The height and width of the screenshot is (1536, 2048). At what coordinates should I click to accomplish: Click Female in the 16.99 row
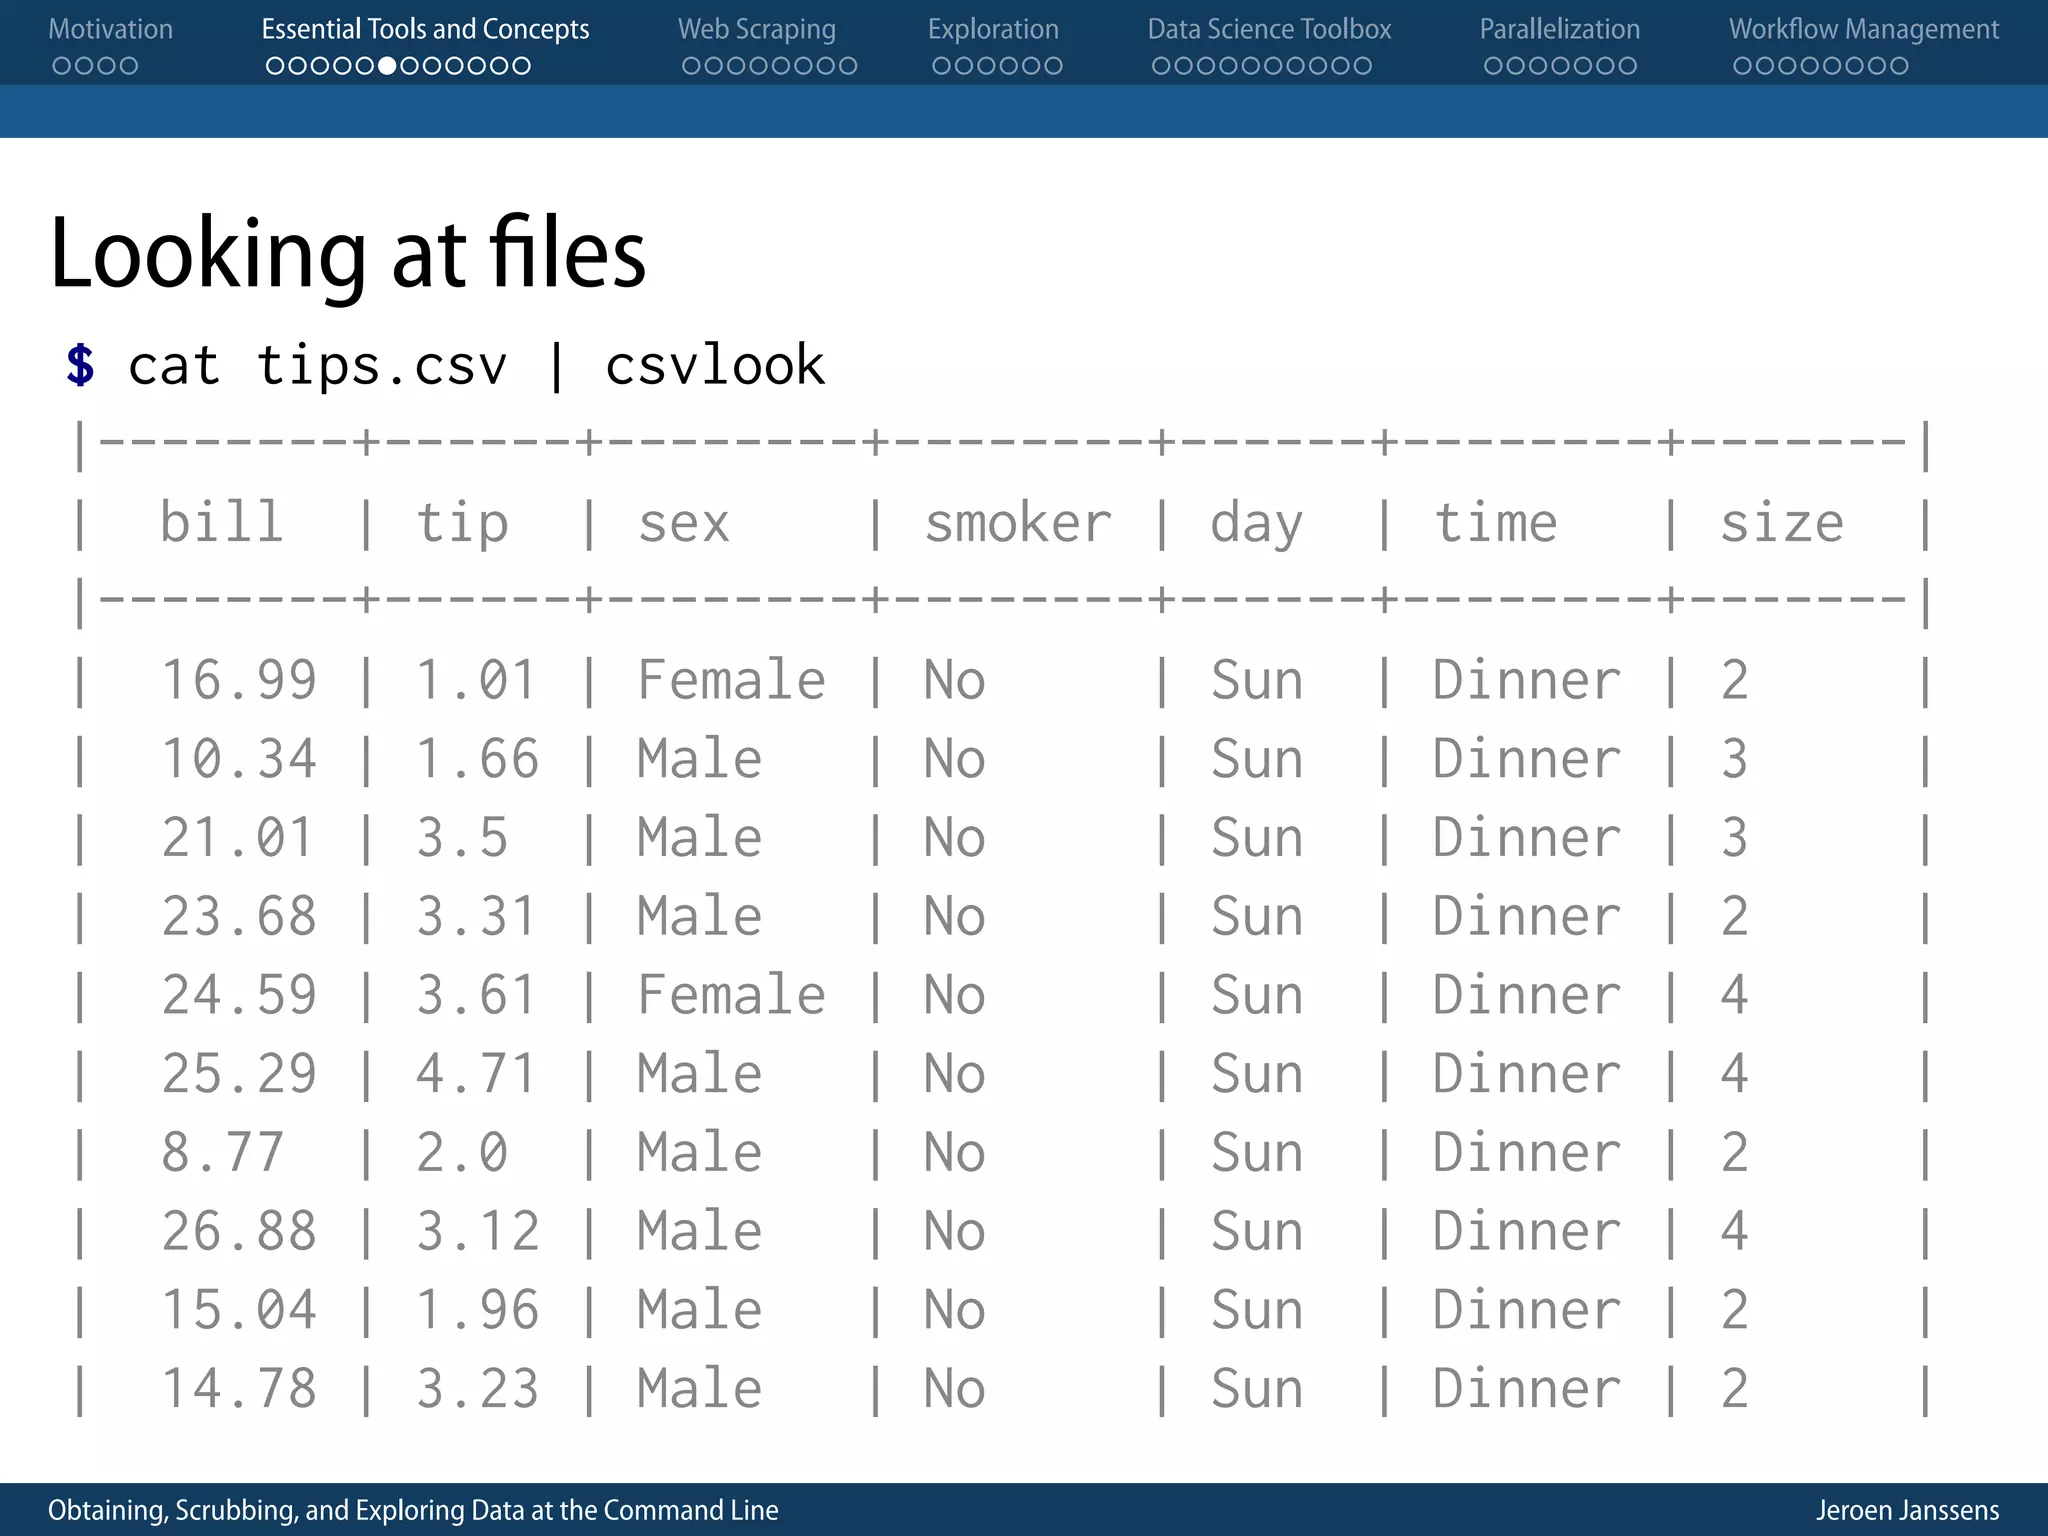tap(732, 680)
